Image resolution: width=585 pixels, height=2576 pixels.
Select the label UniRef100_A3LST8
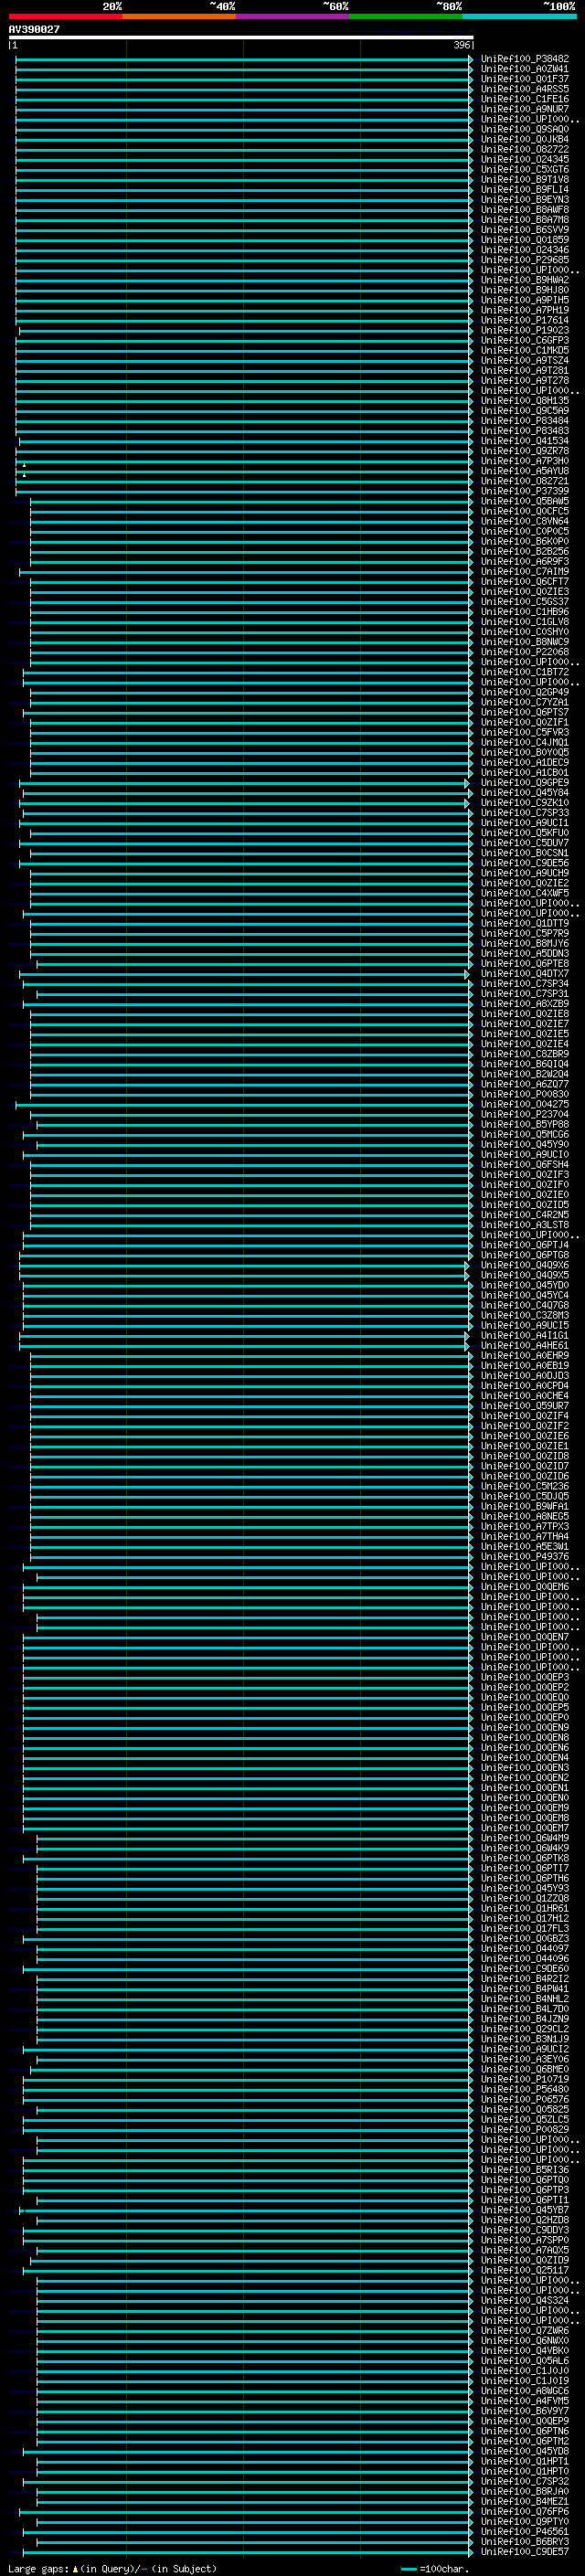pos(525,1225)
